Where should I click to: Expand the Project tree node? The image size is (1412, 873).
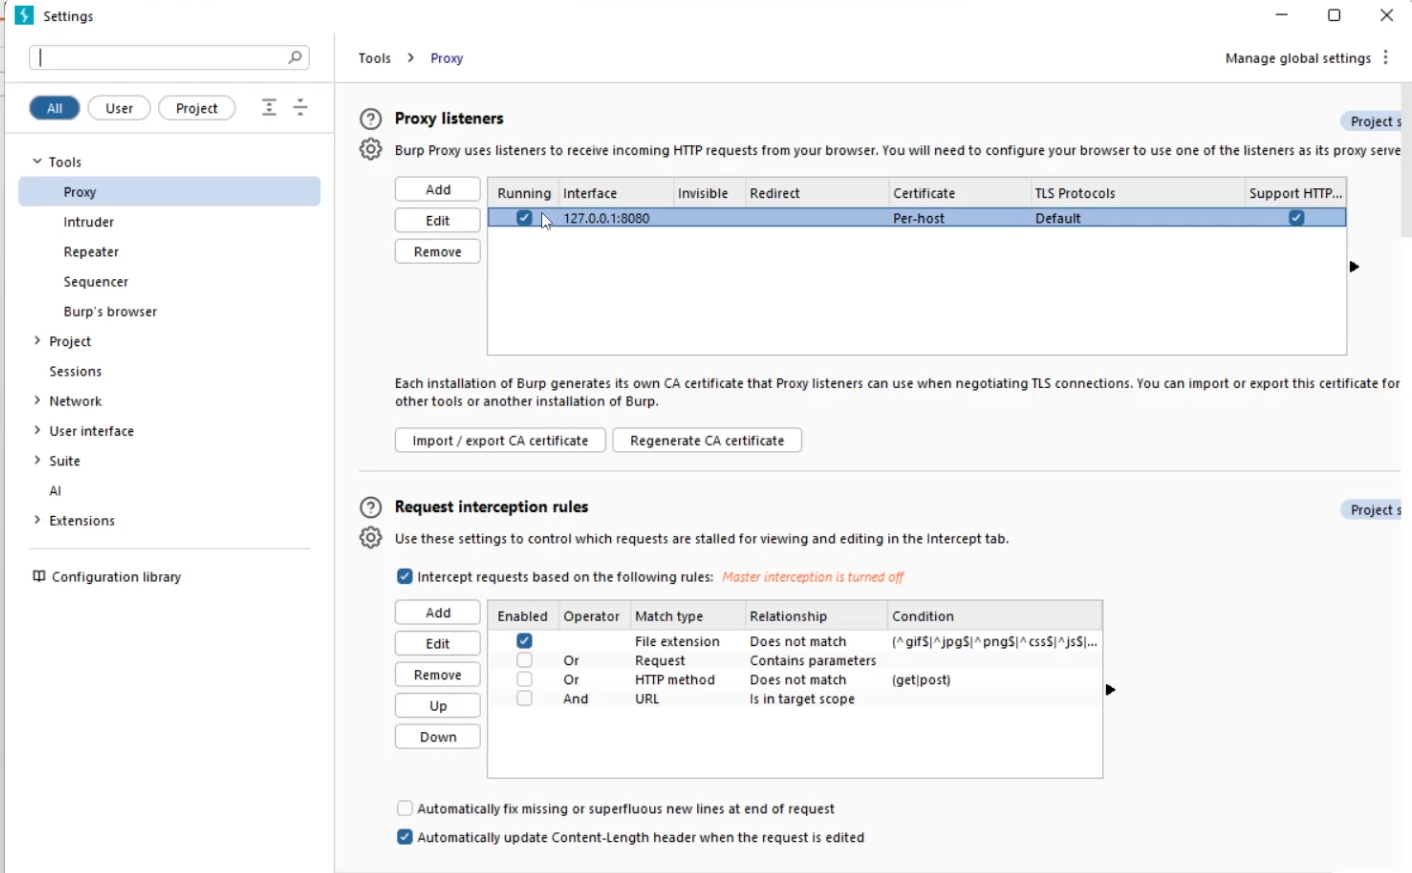point(37,341)
